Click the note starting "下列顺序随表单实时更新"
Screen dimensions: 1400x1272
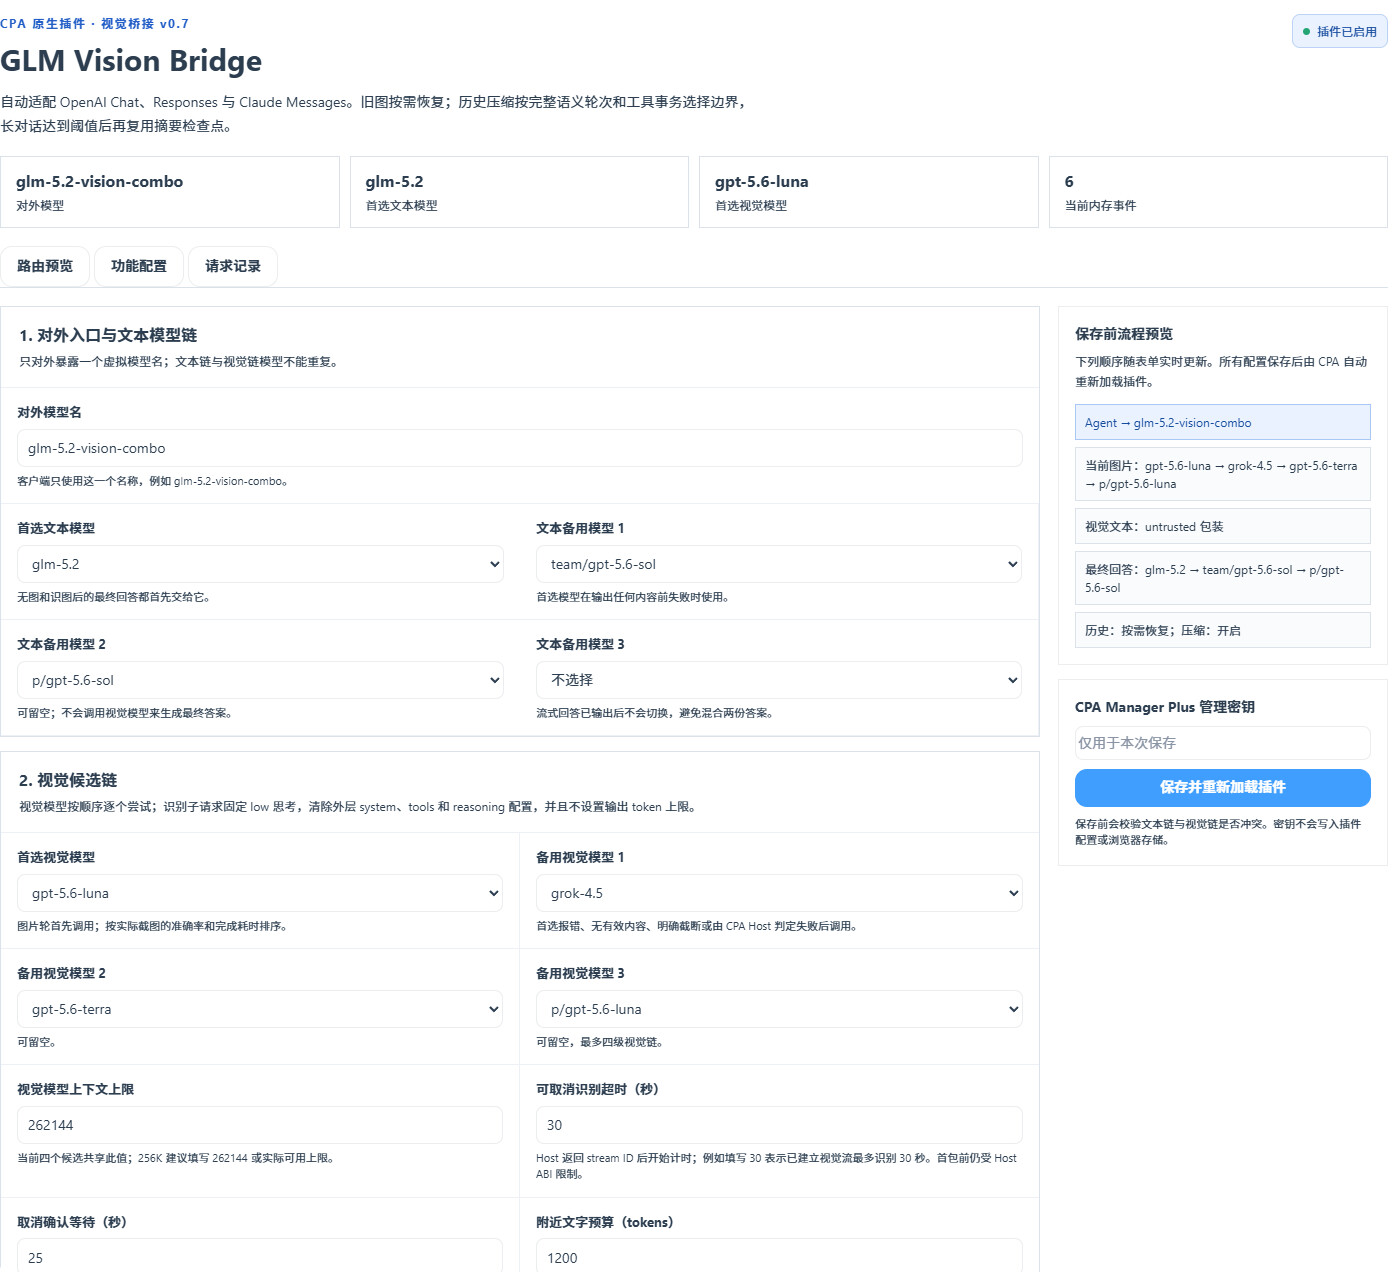pos(1221,372)
